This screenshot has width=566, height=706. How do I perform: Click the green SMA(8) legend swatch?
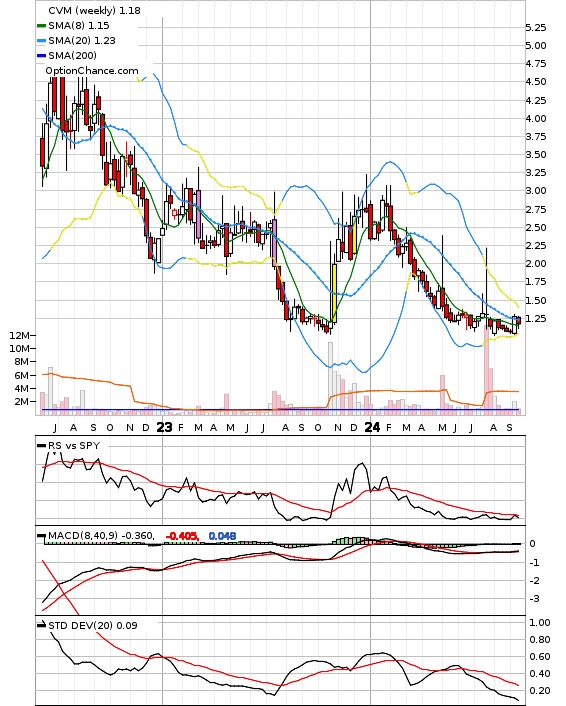click(x=41, y=26)
